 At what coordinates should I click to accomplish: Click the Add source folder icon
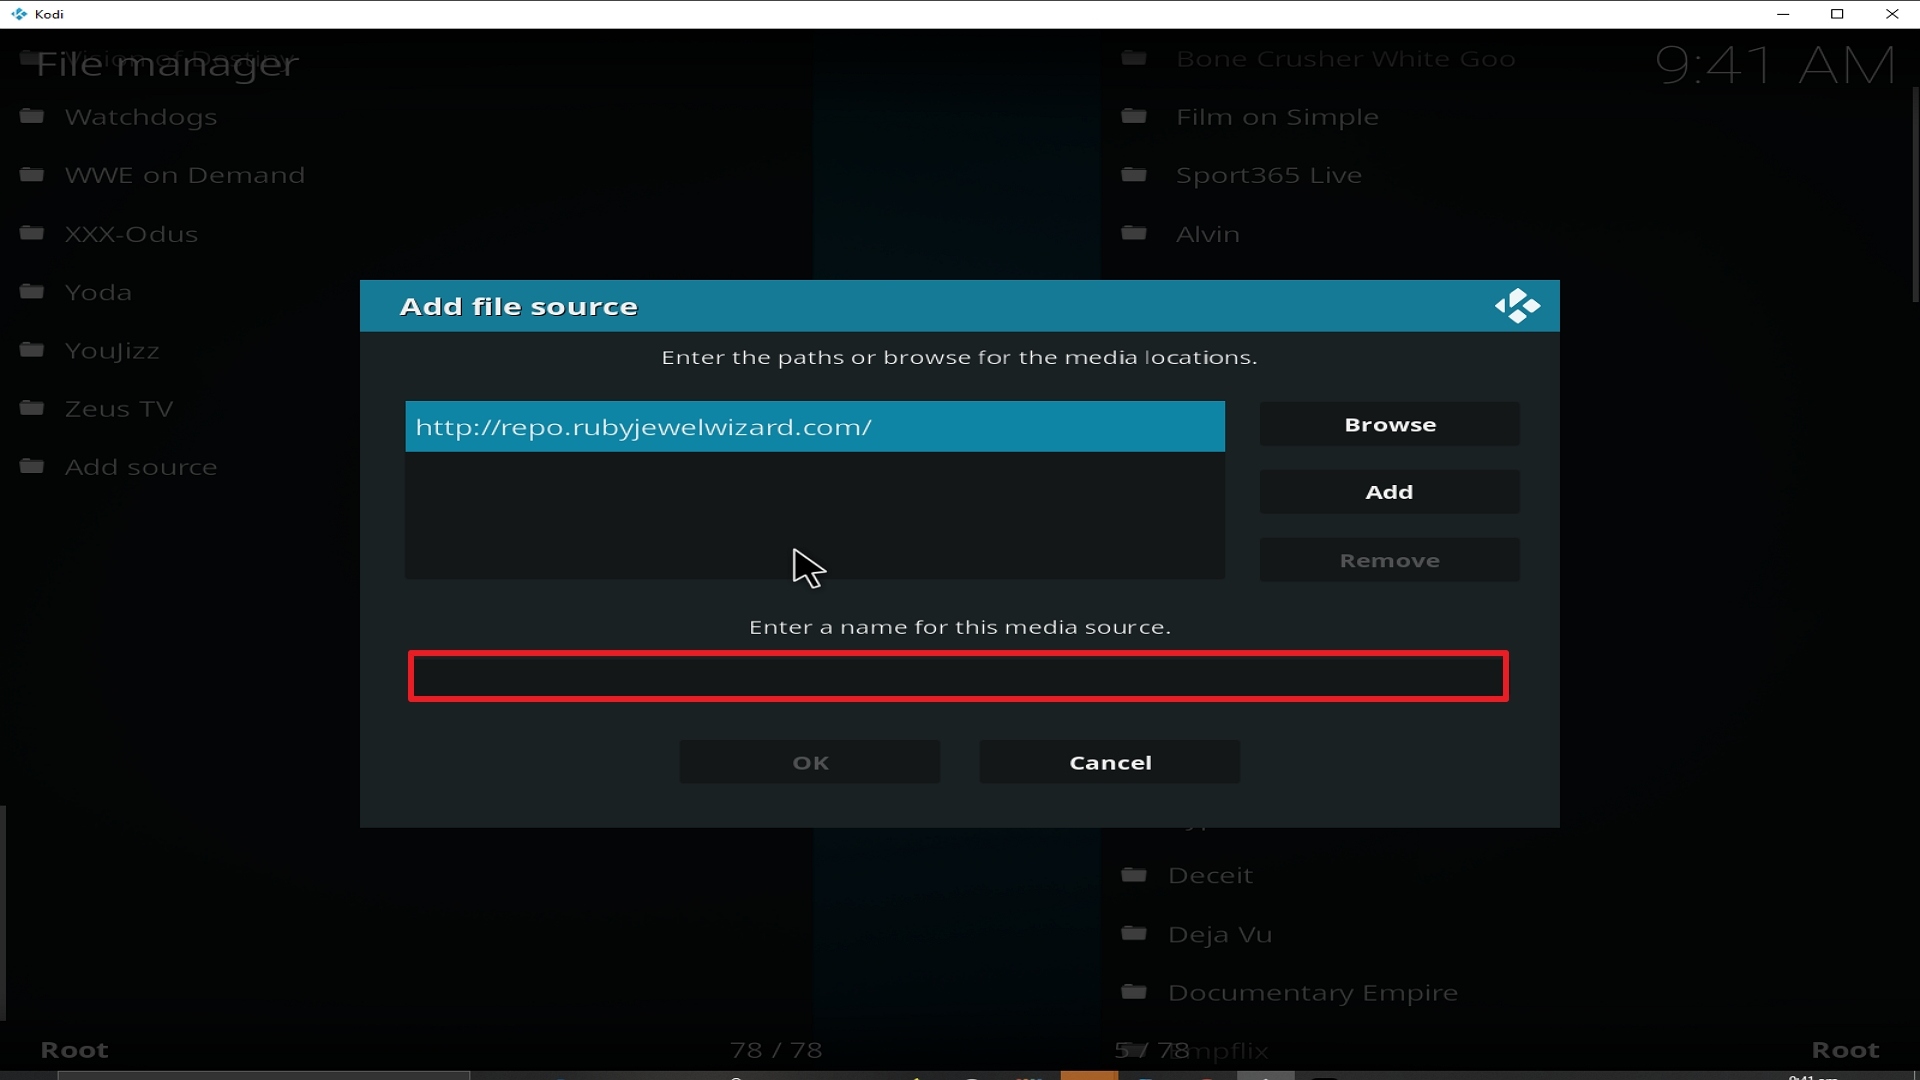pos(32,466)
